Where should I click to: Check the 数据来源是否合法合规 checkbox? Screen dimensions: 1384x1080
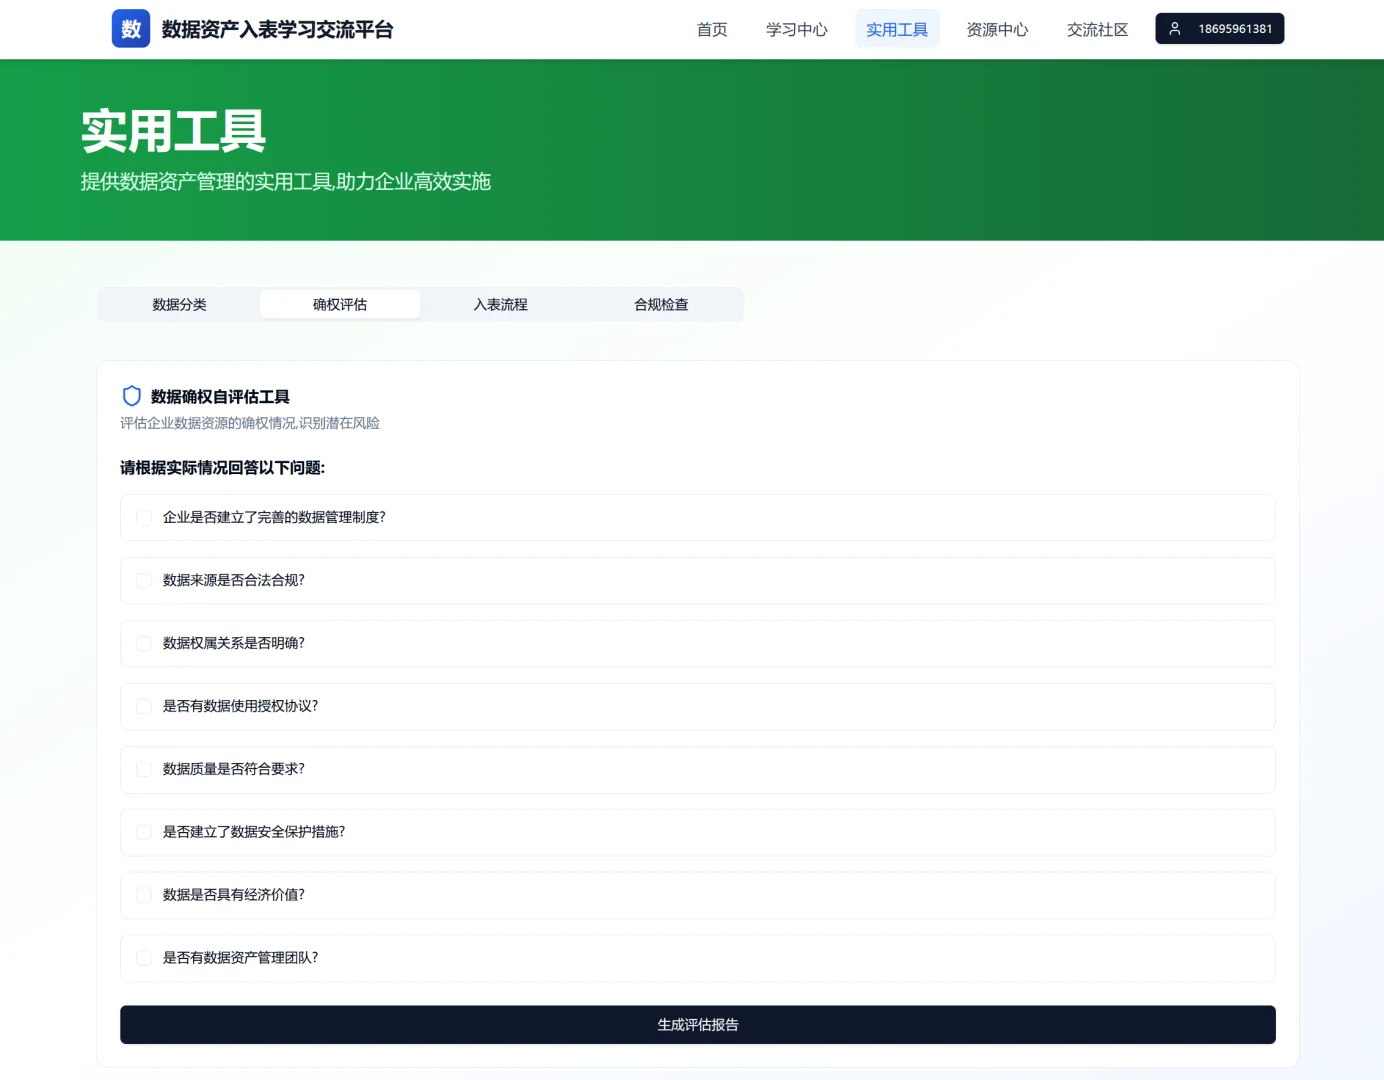pyautogui.click(x=144, y=580)
